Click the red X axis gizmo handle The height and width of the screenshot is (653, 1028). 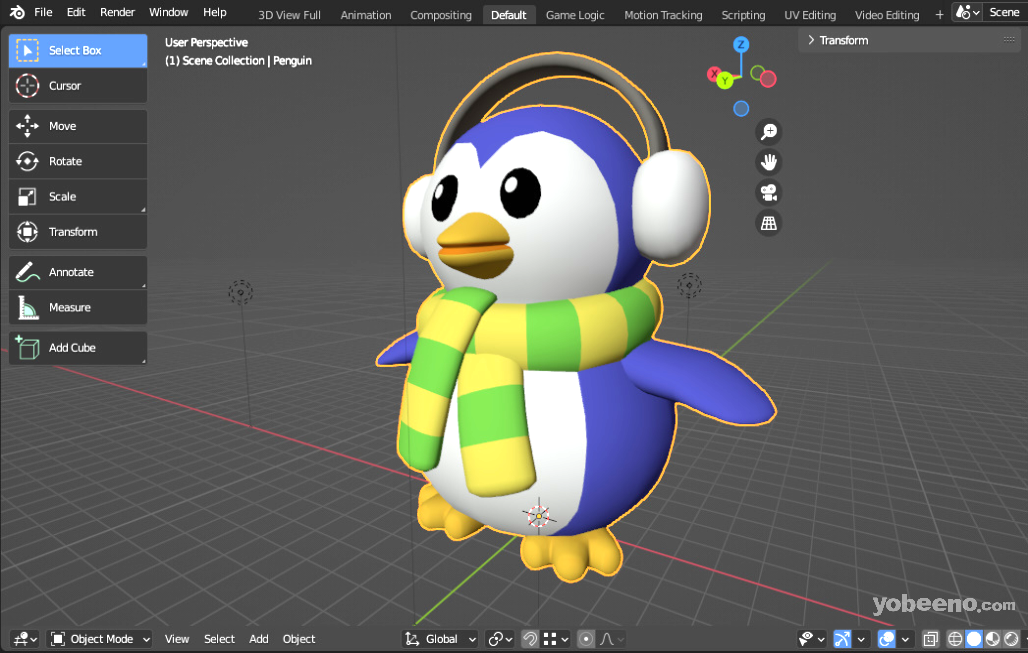coord(713,73)
